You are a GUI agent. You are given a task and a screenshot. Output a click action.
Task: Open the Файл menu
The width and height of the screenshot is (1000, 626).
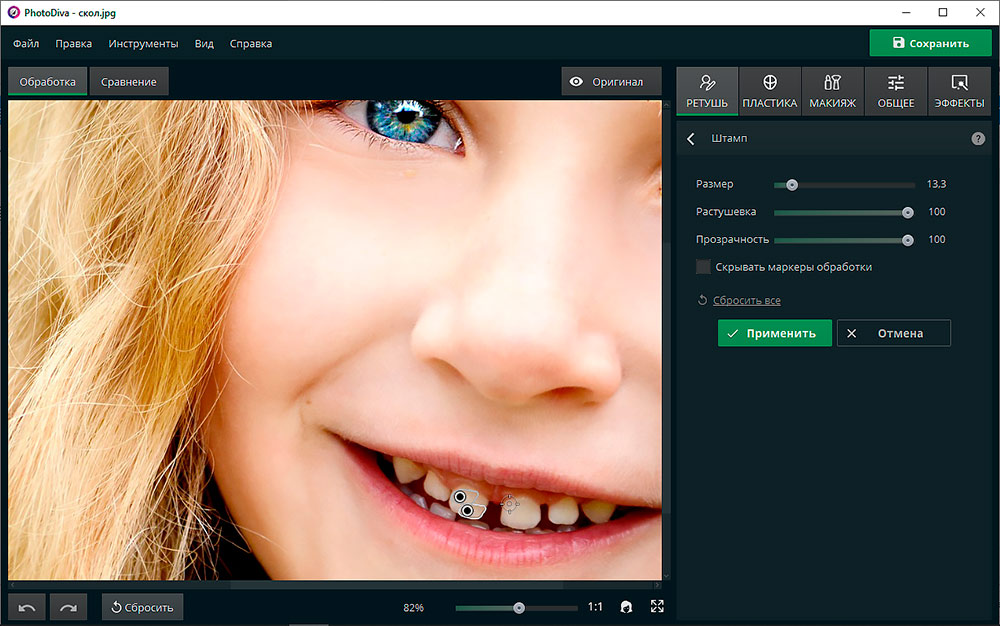point(26,43)
